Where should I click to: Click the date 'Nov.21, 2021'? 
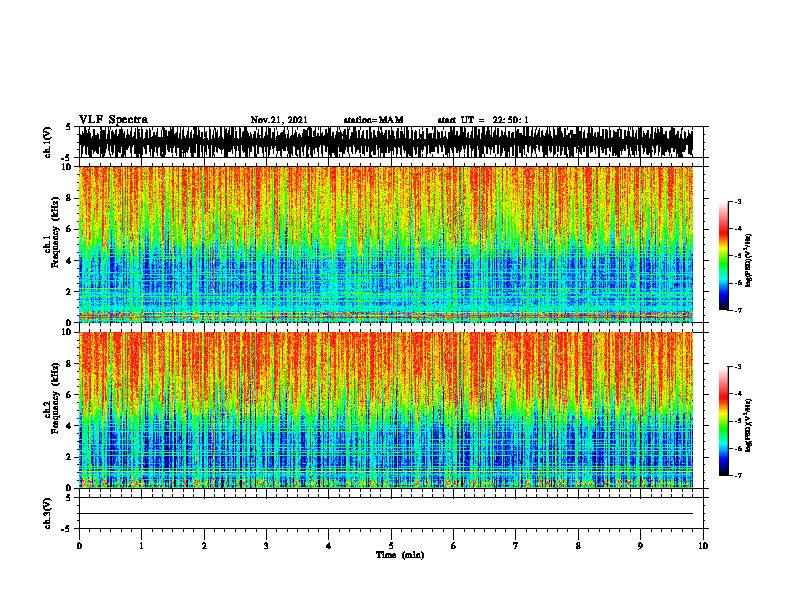pyautogui.click(x=279, y=120)
